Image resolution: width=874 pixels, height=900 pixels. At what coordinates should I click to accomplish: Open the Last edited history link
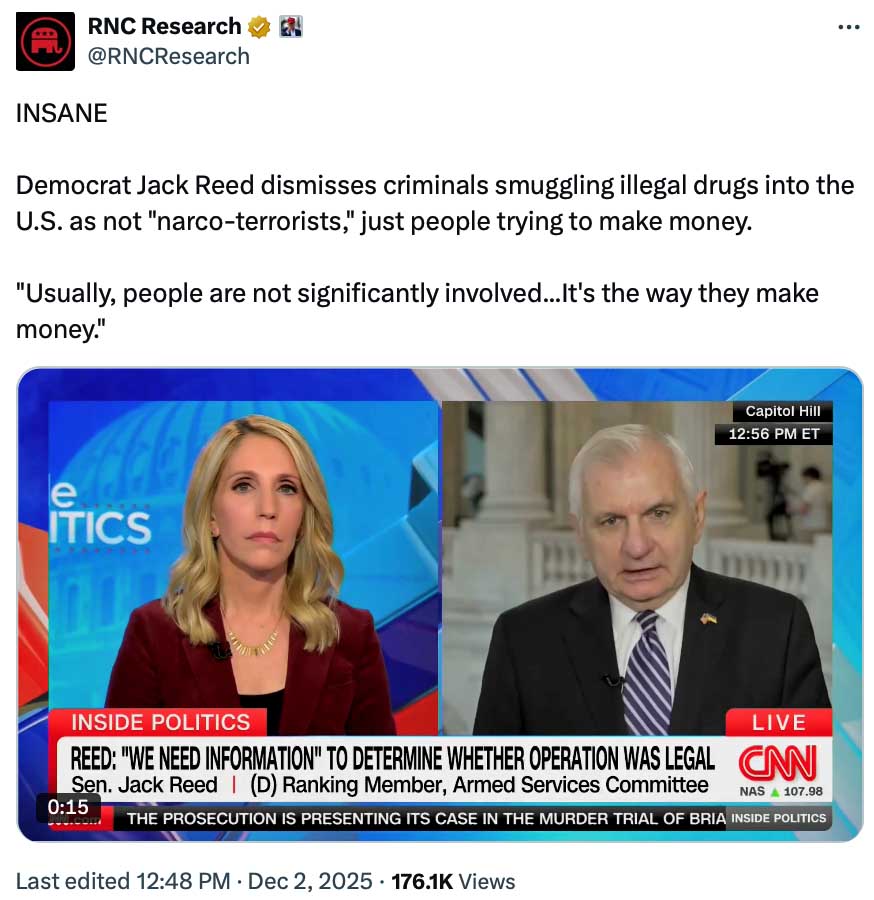123,881
